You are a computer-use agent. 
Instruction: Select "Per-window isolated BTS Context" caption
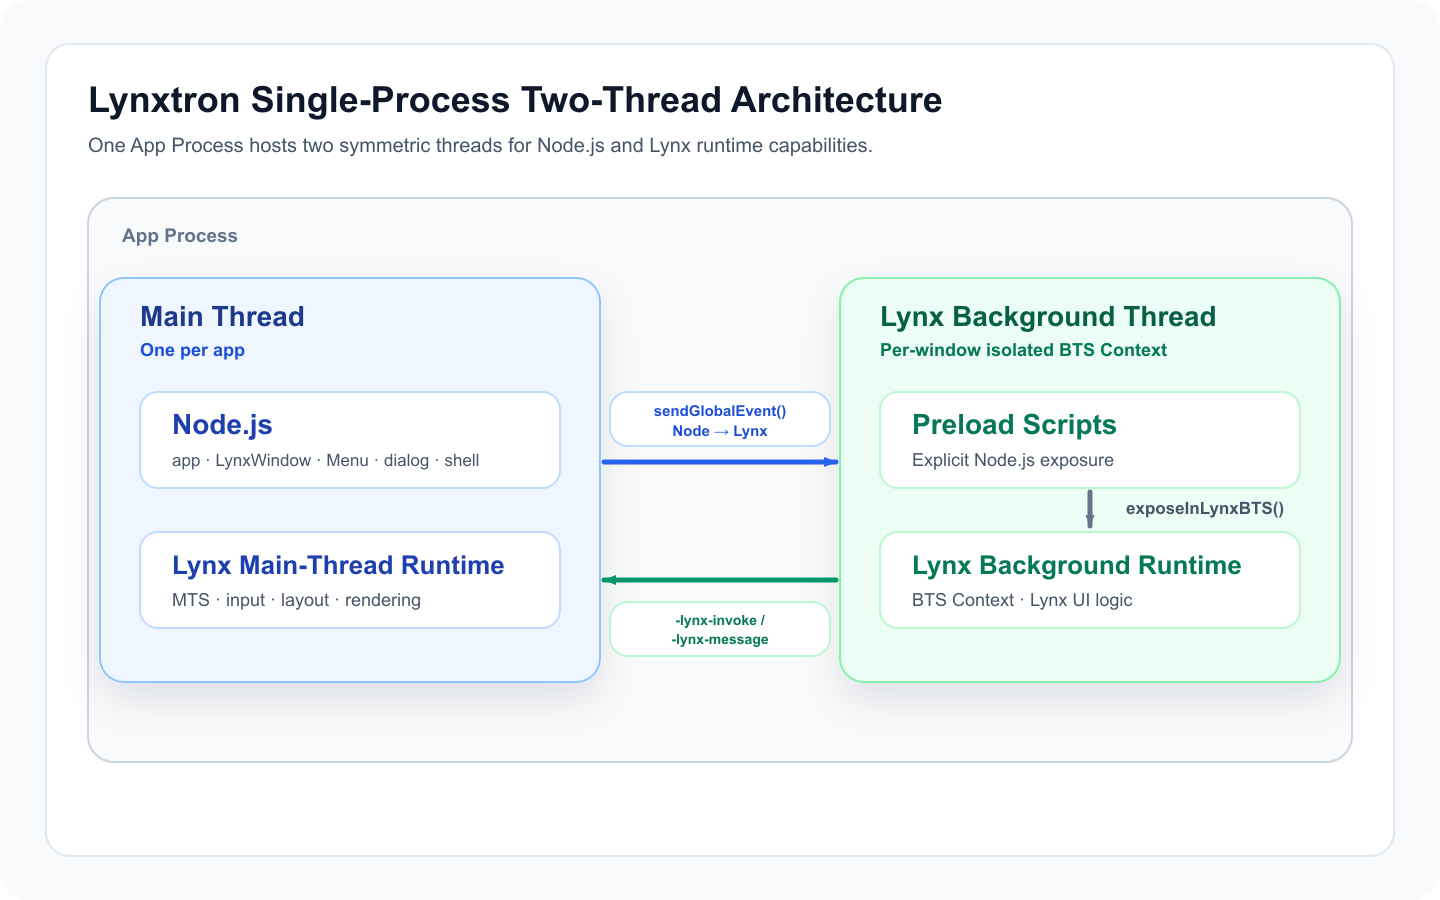1023,350
